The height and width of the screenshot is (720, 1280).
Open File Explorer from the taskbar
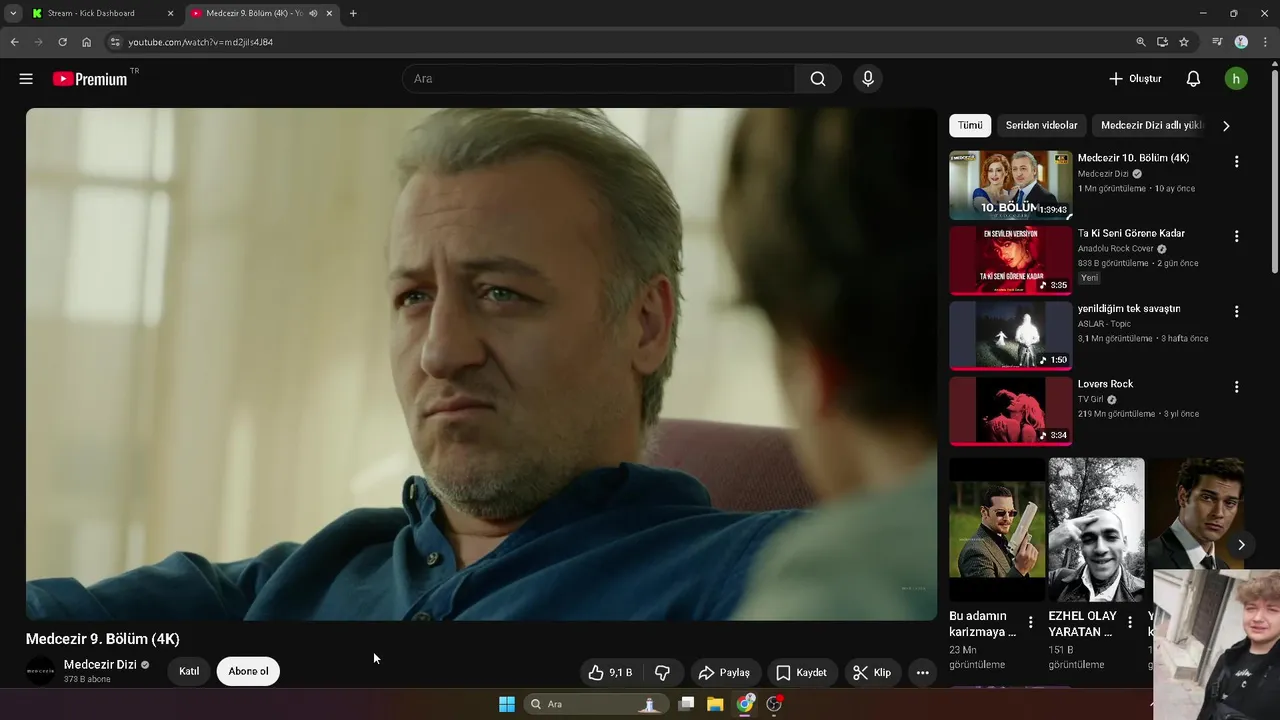point(715,704)
